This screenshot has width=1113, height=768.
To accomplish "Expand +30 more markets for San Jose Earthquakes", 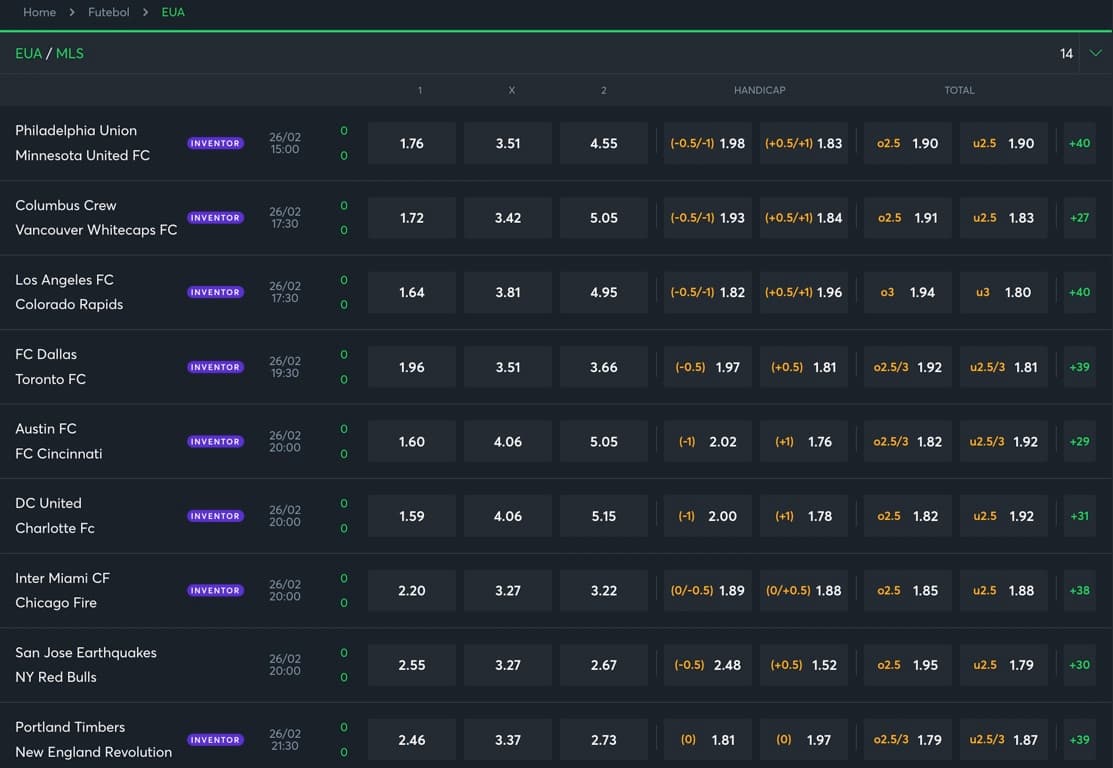I will tap(1080, 665).
